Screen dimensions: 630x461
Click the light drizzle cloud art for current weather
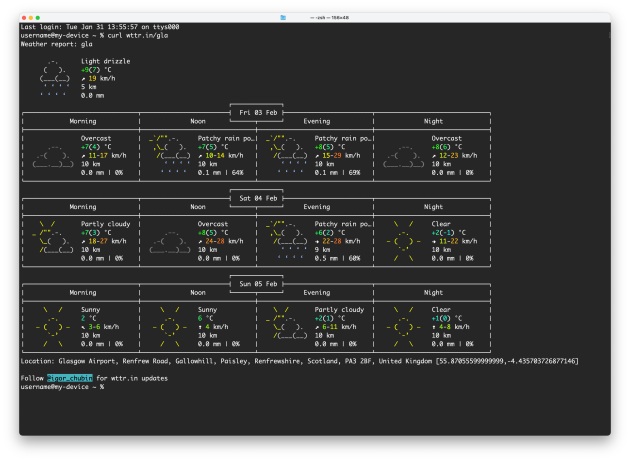55,78
